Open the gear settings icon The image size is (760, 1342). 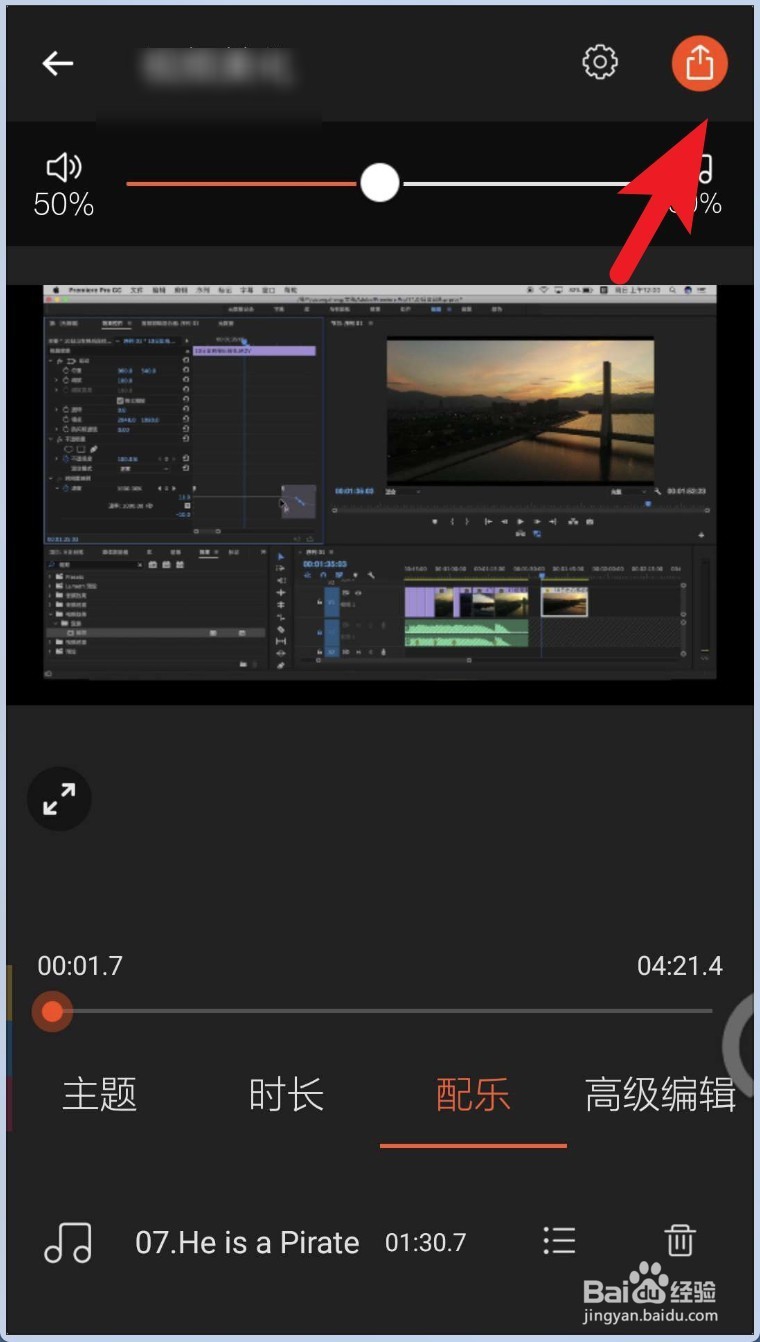click(600, 62)
